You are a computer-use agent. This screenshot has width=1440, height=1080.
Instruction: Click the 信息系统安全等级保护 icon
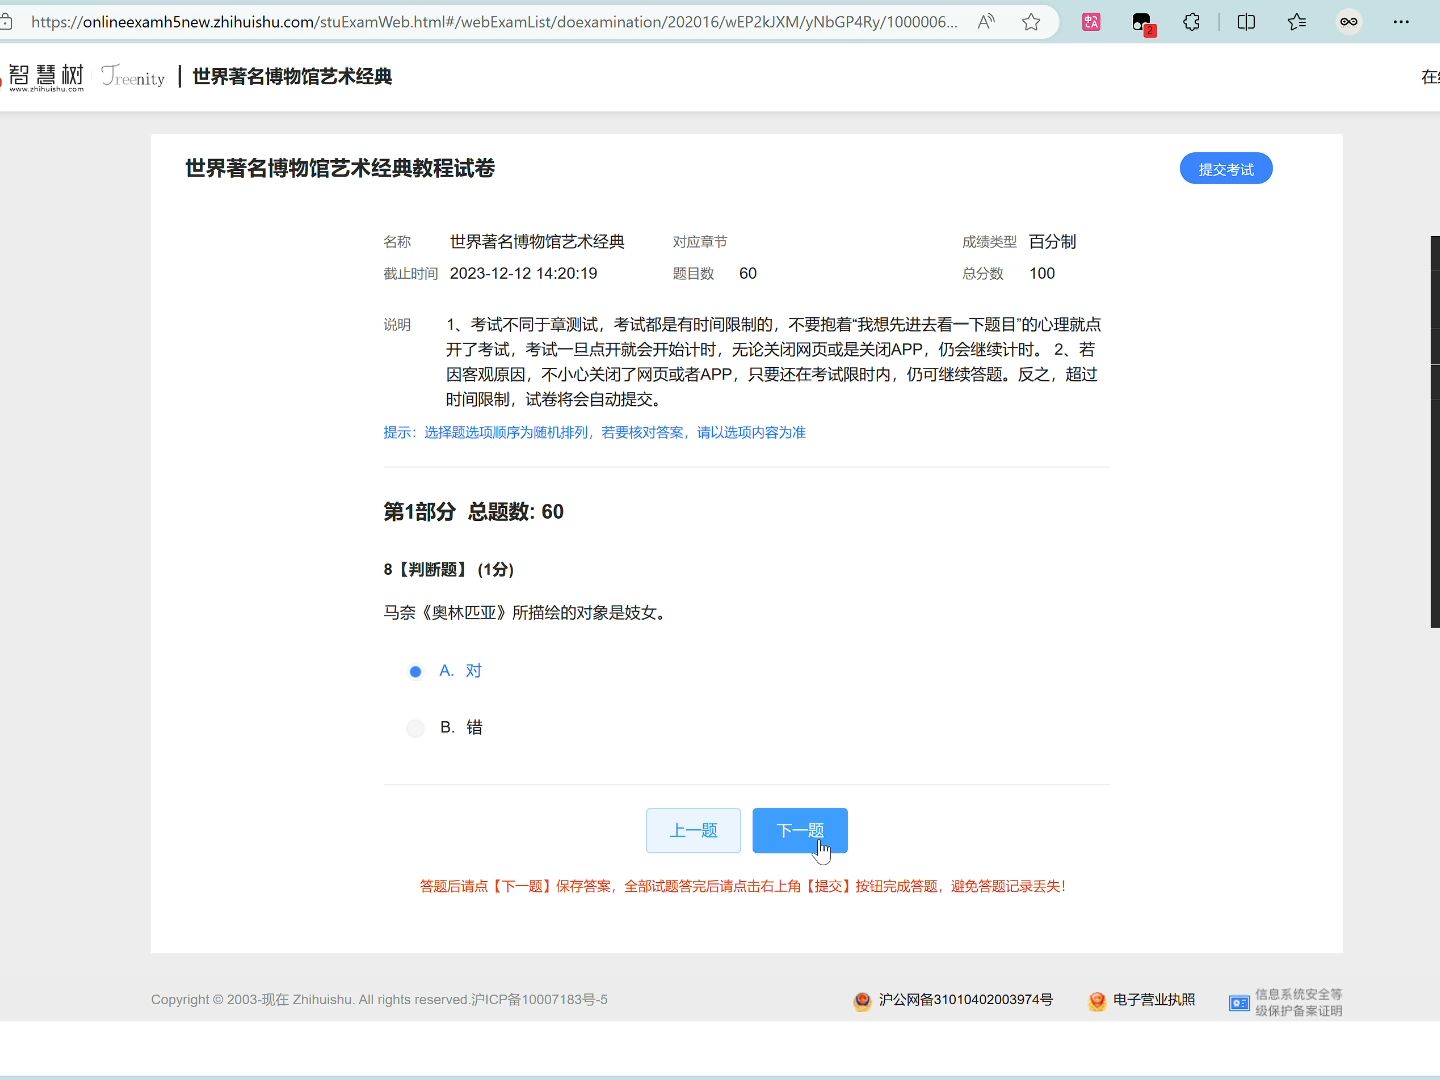click(1239, 1002)
